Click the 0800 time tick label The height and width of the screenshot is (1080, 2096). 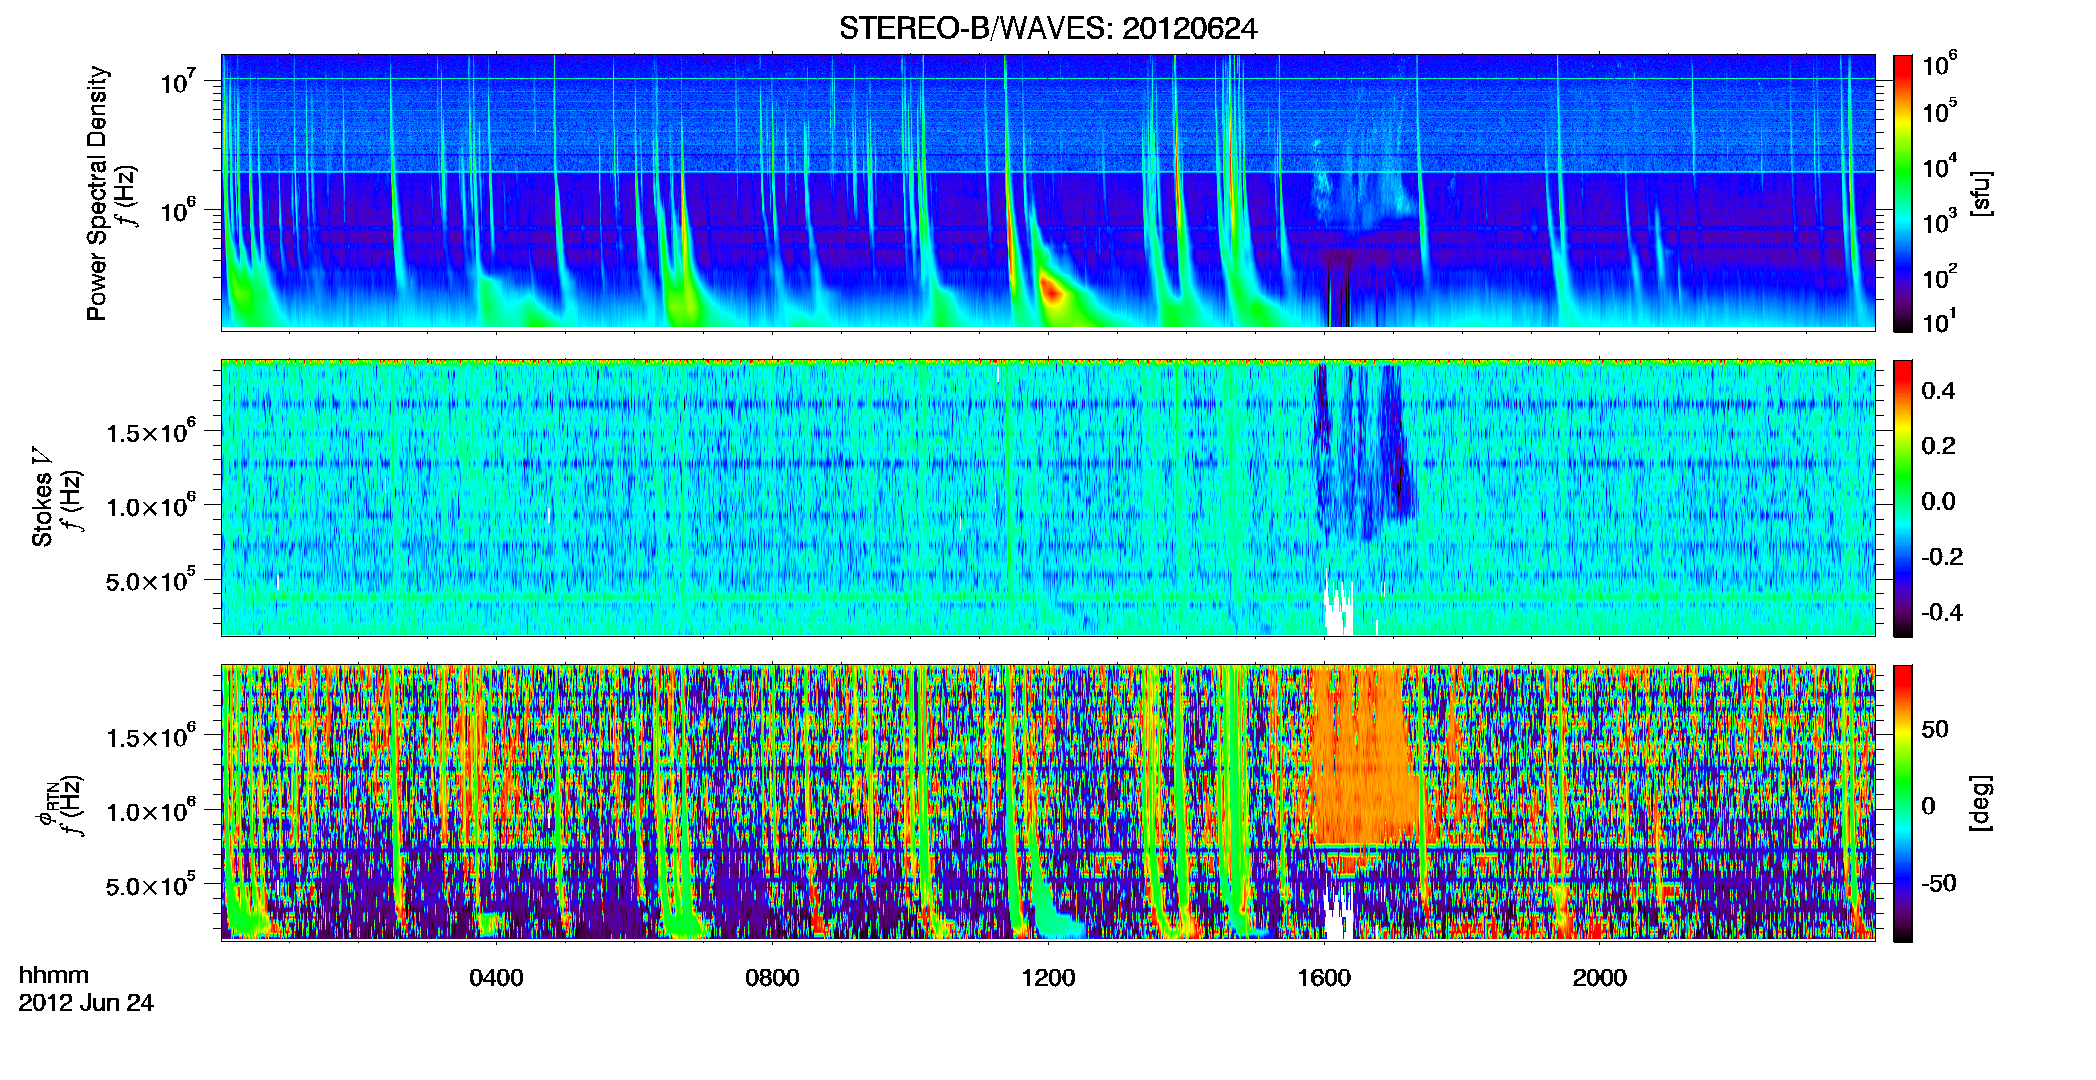click(772, 978)
